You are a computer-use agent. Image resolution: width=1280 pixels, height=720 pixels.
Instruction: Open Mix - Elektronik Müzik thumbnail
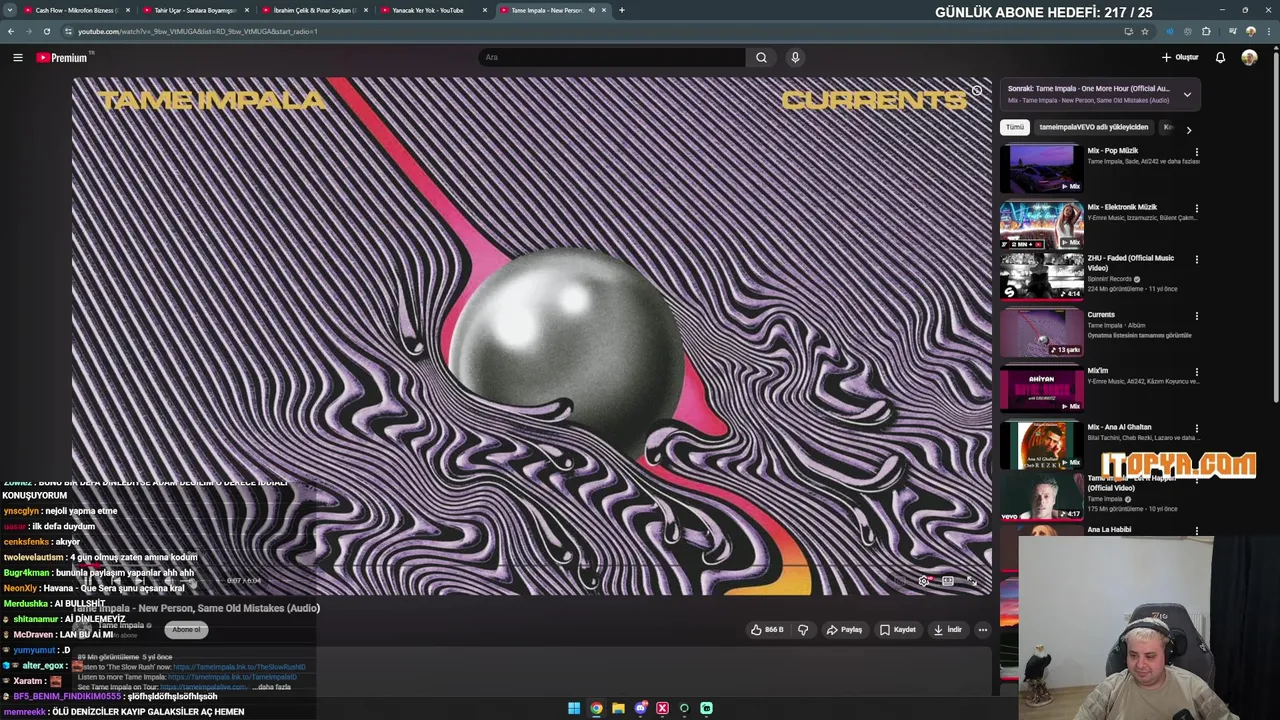pos(1041,225)
